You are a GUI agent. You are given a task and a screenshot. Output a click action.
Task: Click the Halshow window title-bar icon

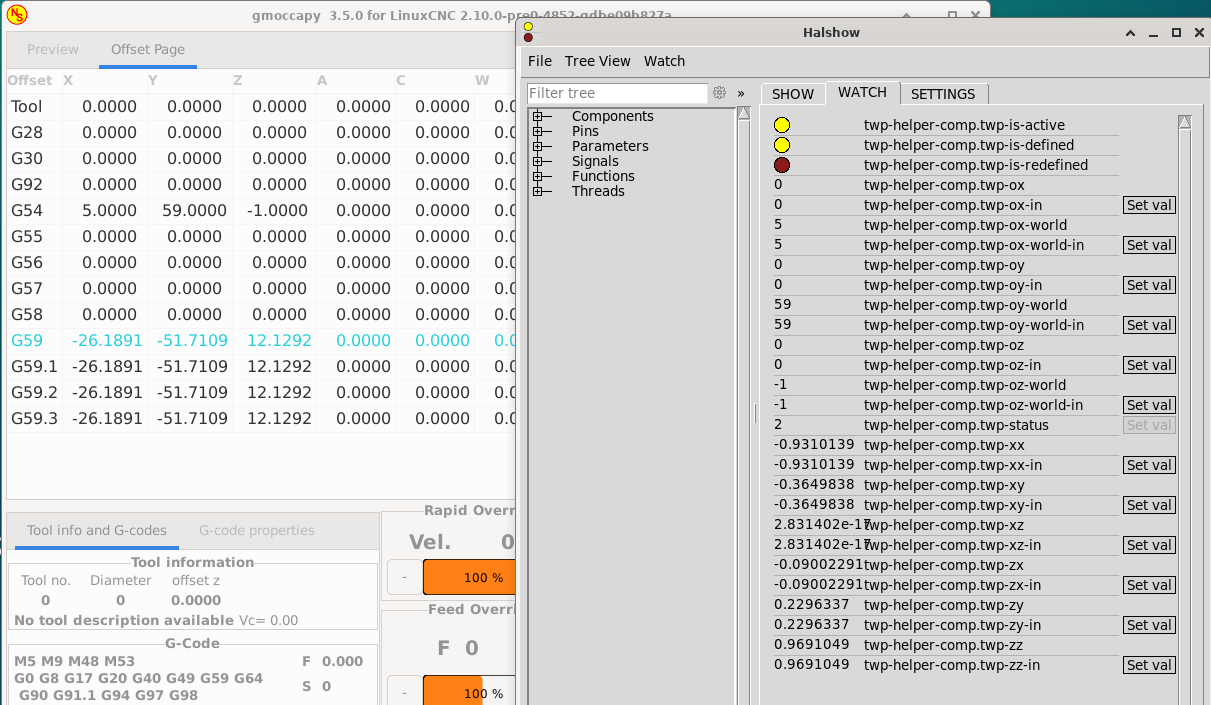click(528, 32)
